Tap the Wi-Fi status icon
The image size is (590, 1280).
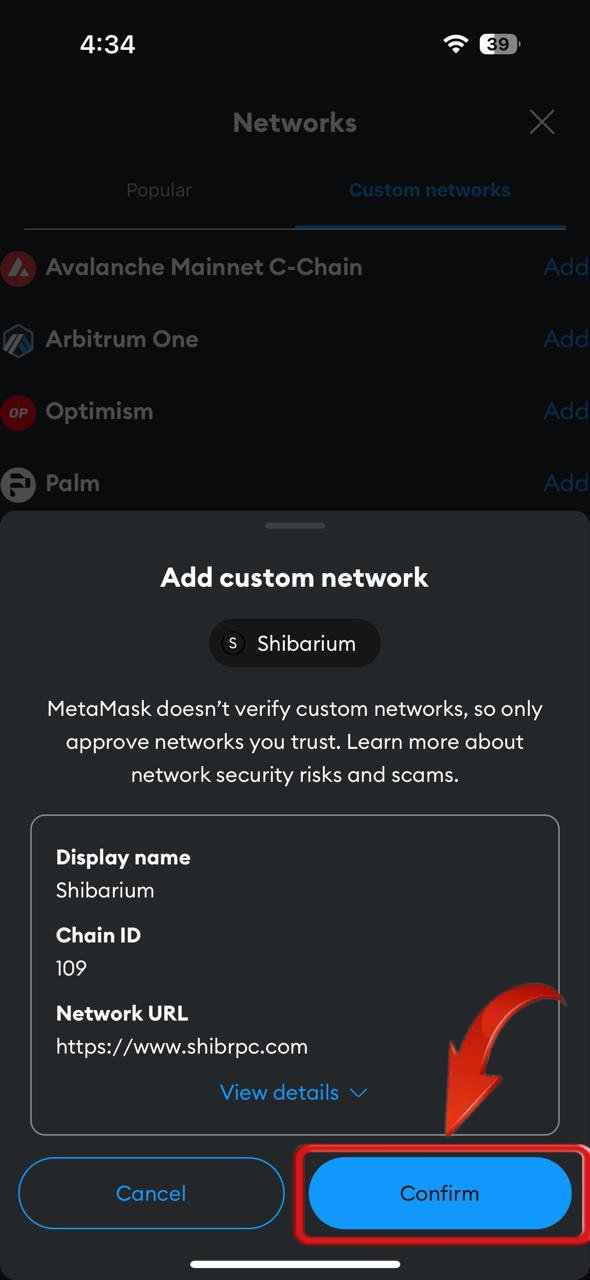pyautogui.click(x=457, y=44)
